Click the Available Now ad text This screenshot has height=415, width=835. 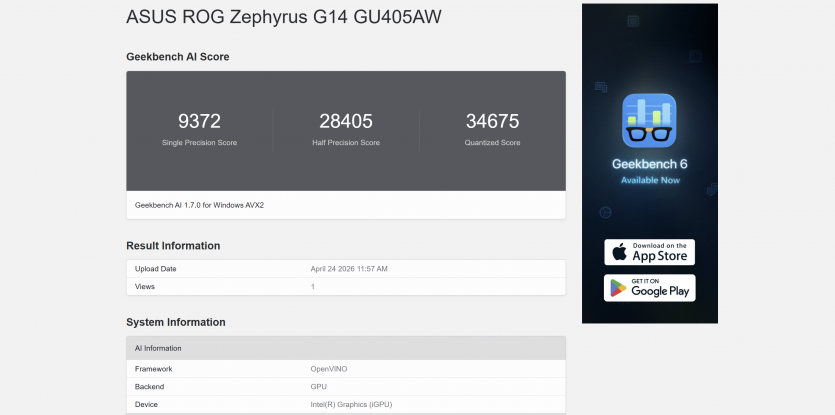(650, 180)
